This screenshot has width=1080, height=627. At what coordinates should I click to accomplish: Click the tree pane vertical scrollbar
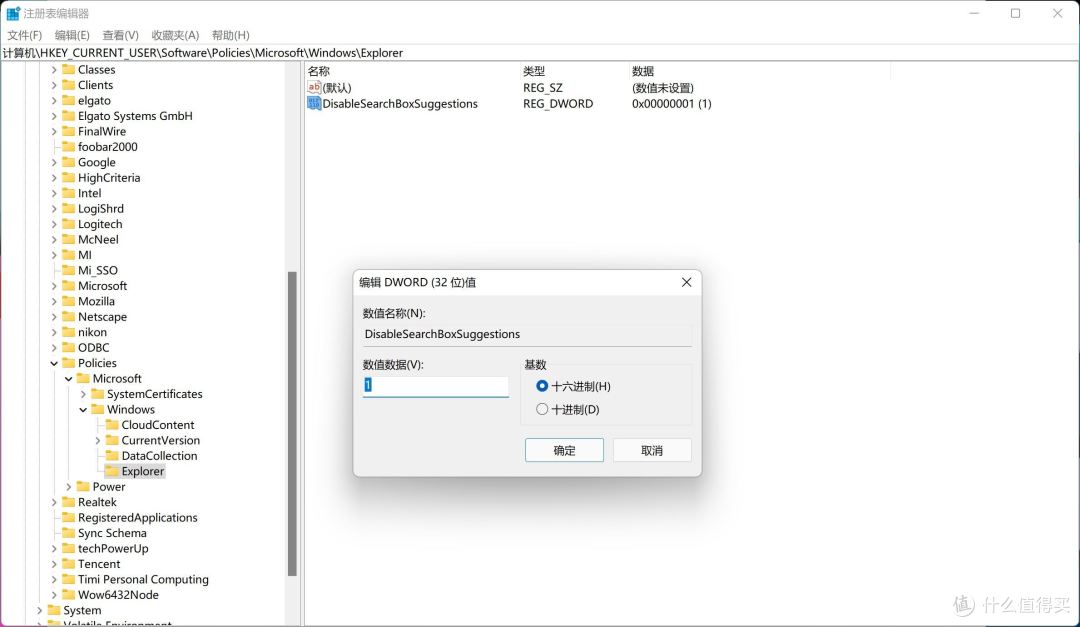pyautogui.click(x=292, y=420)
